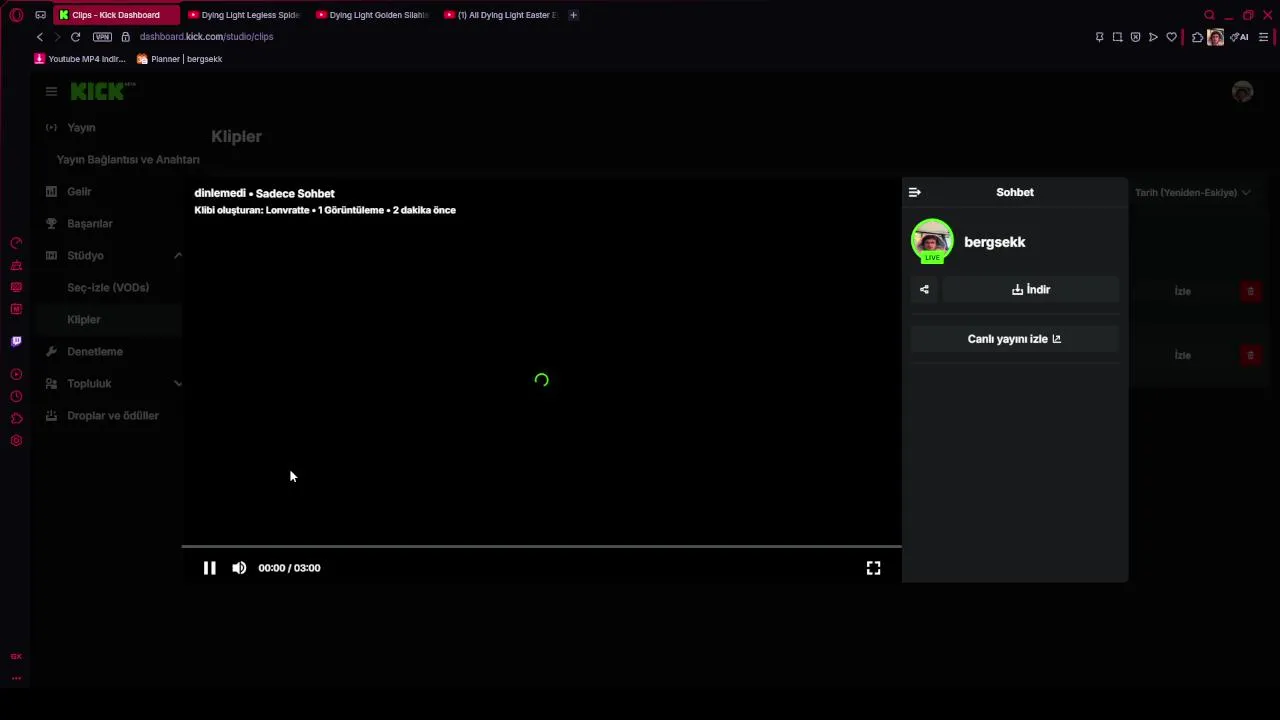Open bergsekk channel avatar
The height and width of the screenshot is (720, 1280).
(x=932, y=241)
